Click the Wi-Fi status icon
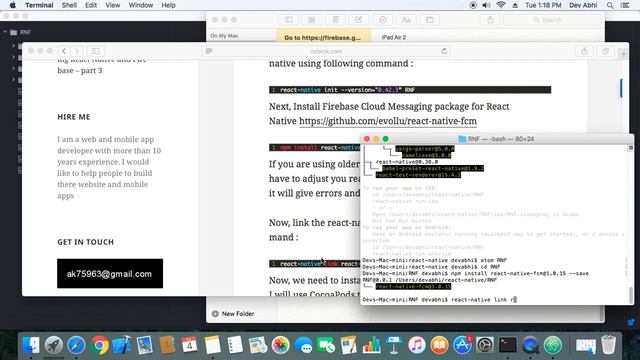 (501, 5)
